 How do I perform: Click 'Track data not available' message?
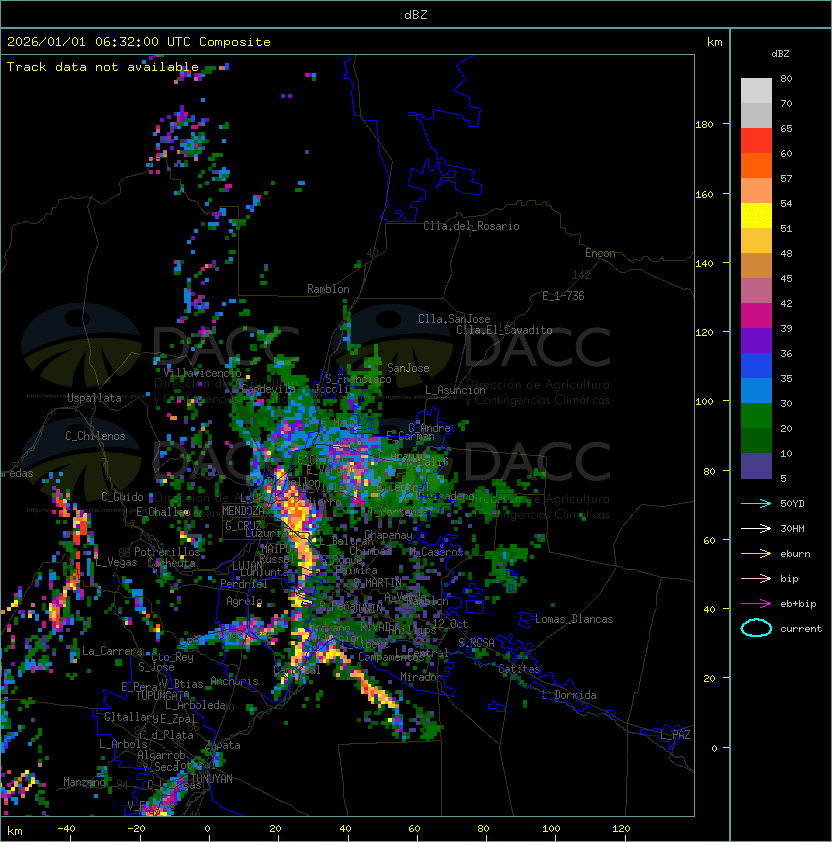[103, 67]
